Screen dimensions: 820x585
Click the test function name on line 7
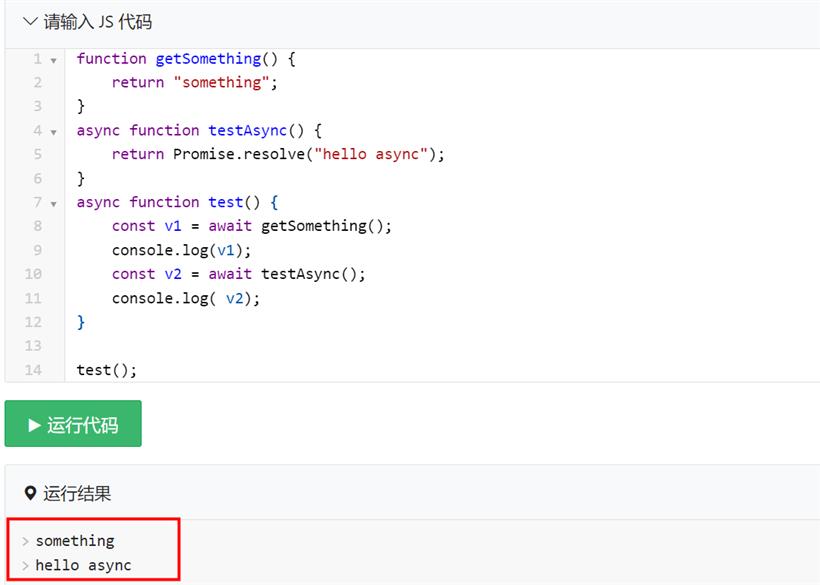[225, 202]
